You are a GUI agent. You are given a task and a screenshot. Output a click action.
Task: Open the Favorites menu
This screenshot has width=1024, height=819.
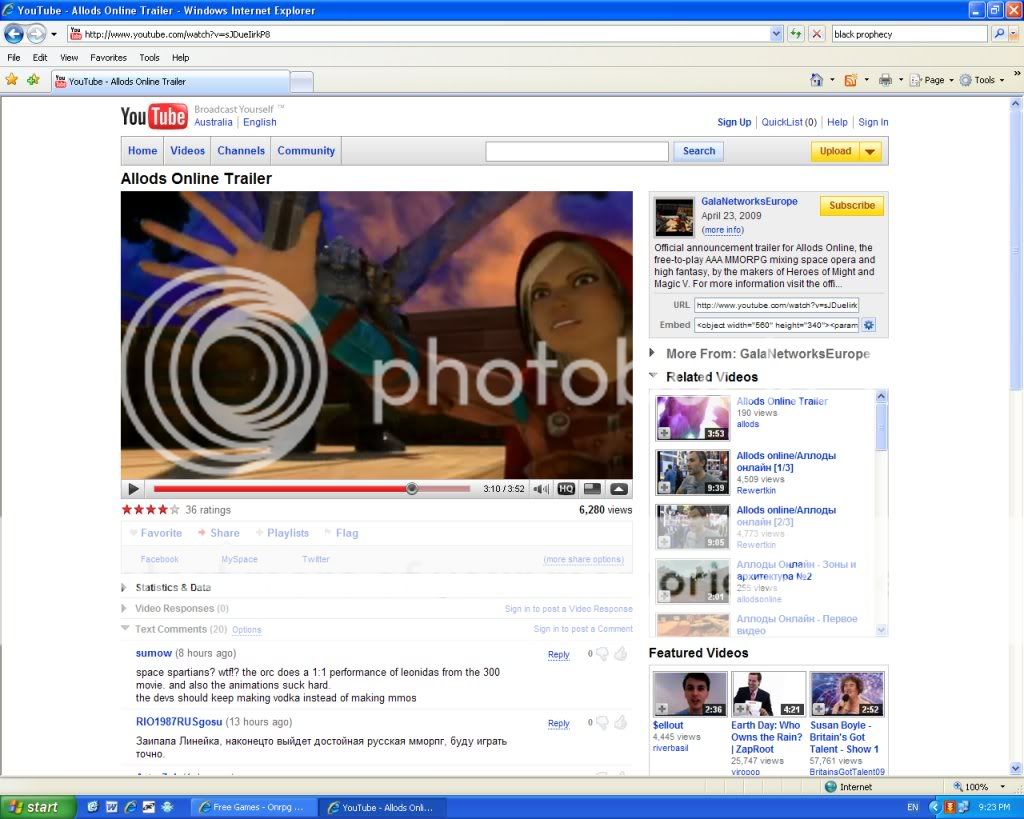point(108,58)
